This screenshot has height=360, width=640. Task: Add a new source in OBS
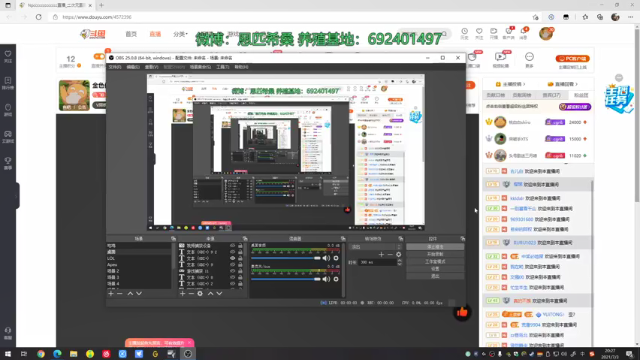pos(182,293)
